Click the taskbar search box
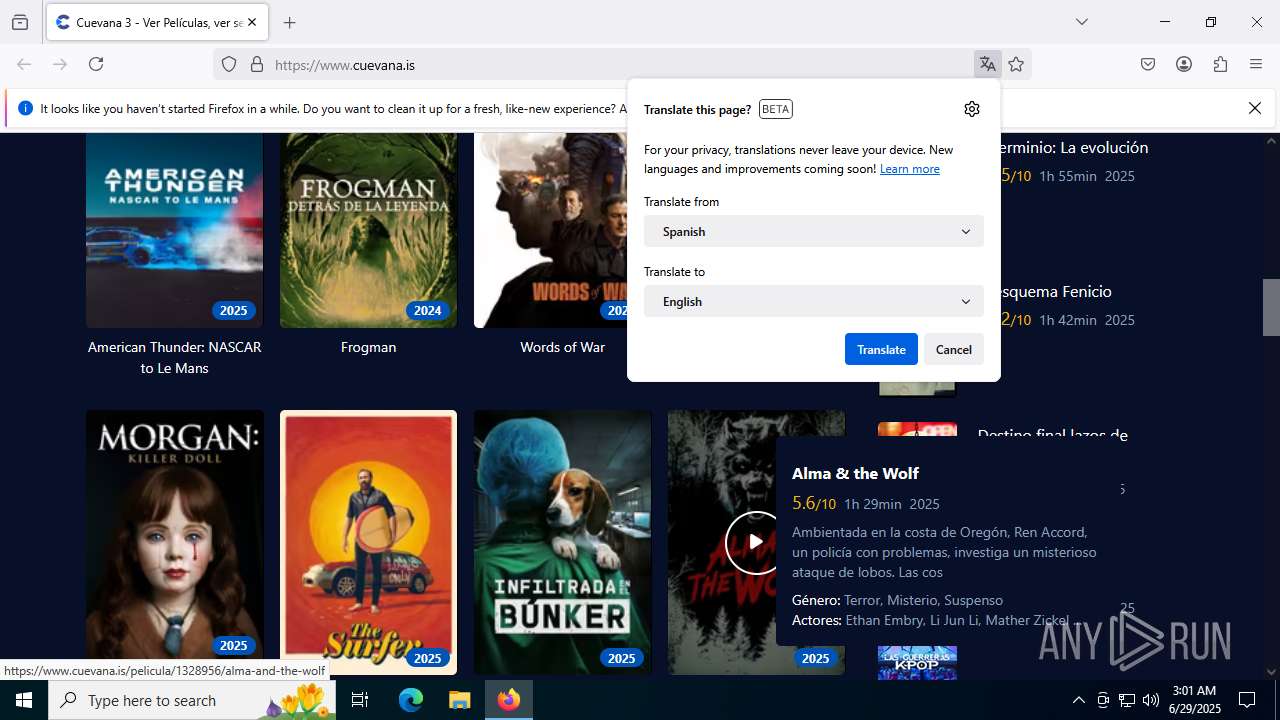The height and width of the screenshot is (720, 1280). point(192,700)
